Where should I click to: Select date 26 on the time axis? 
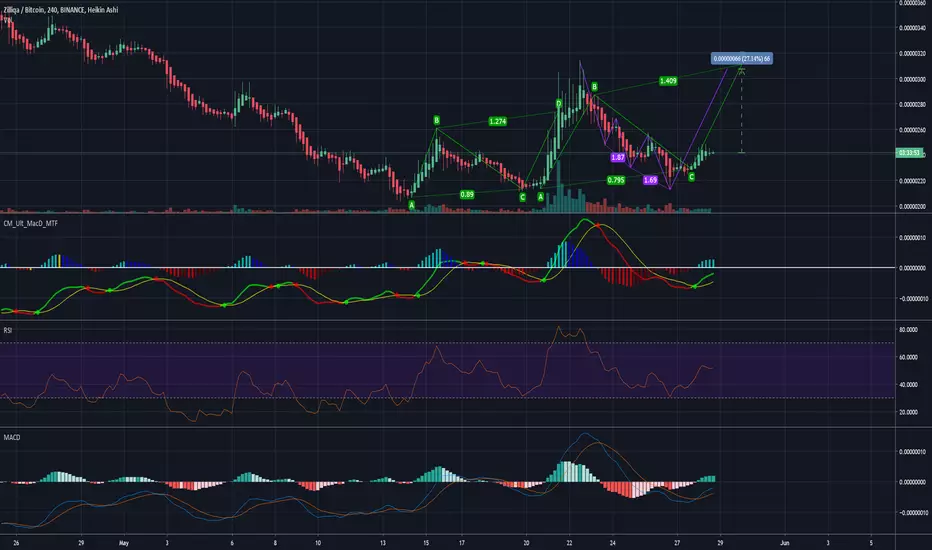[16, 543]
